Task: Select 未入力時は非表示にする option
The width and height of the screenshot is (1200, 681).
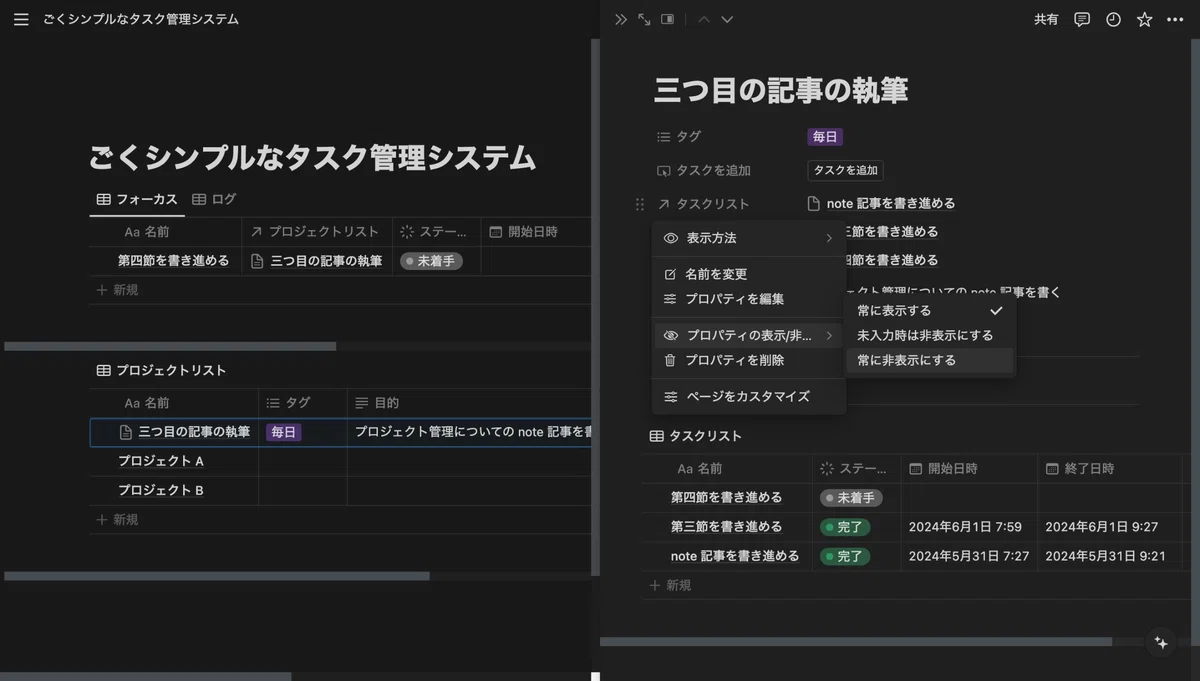Action: click(x=930, y=336)
